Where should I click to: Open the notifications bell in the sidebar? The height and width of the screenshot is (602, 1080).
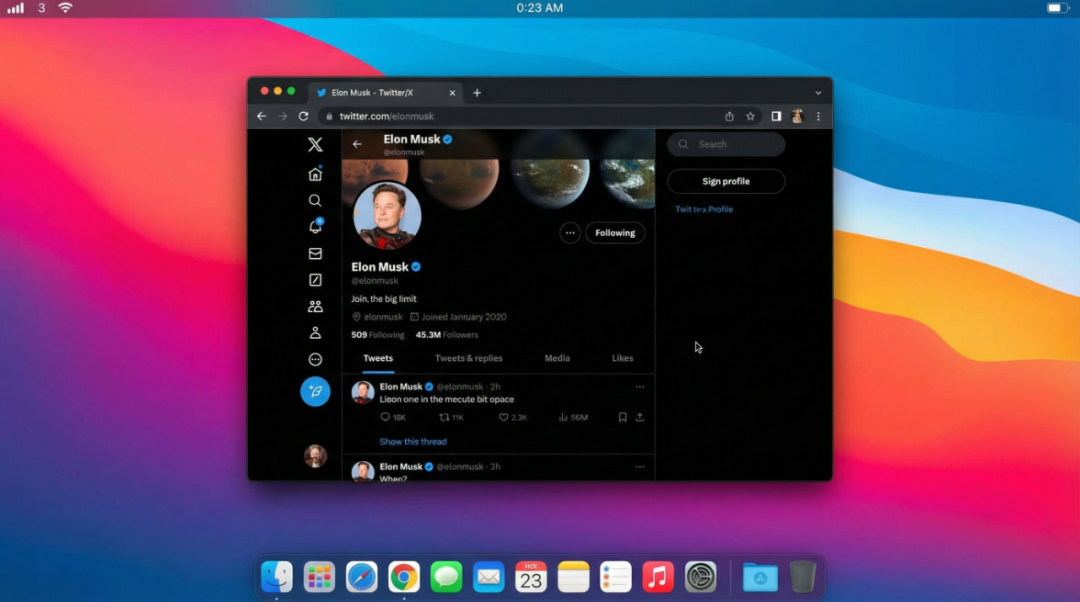pyautogui.click(x=315, y=227)
